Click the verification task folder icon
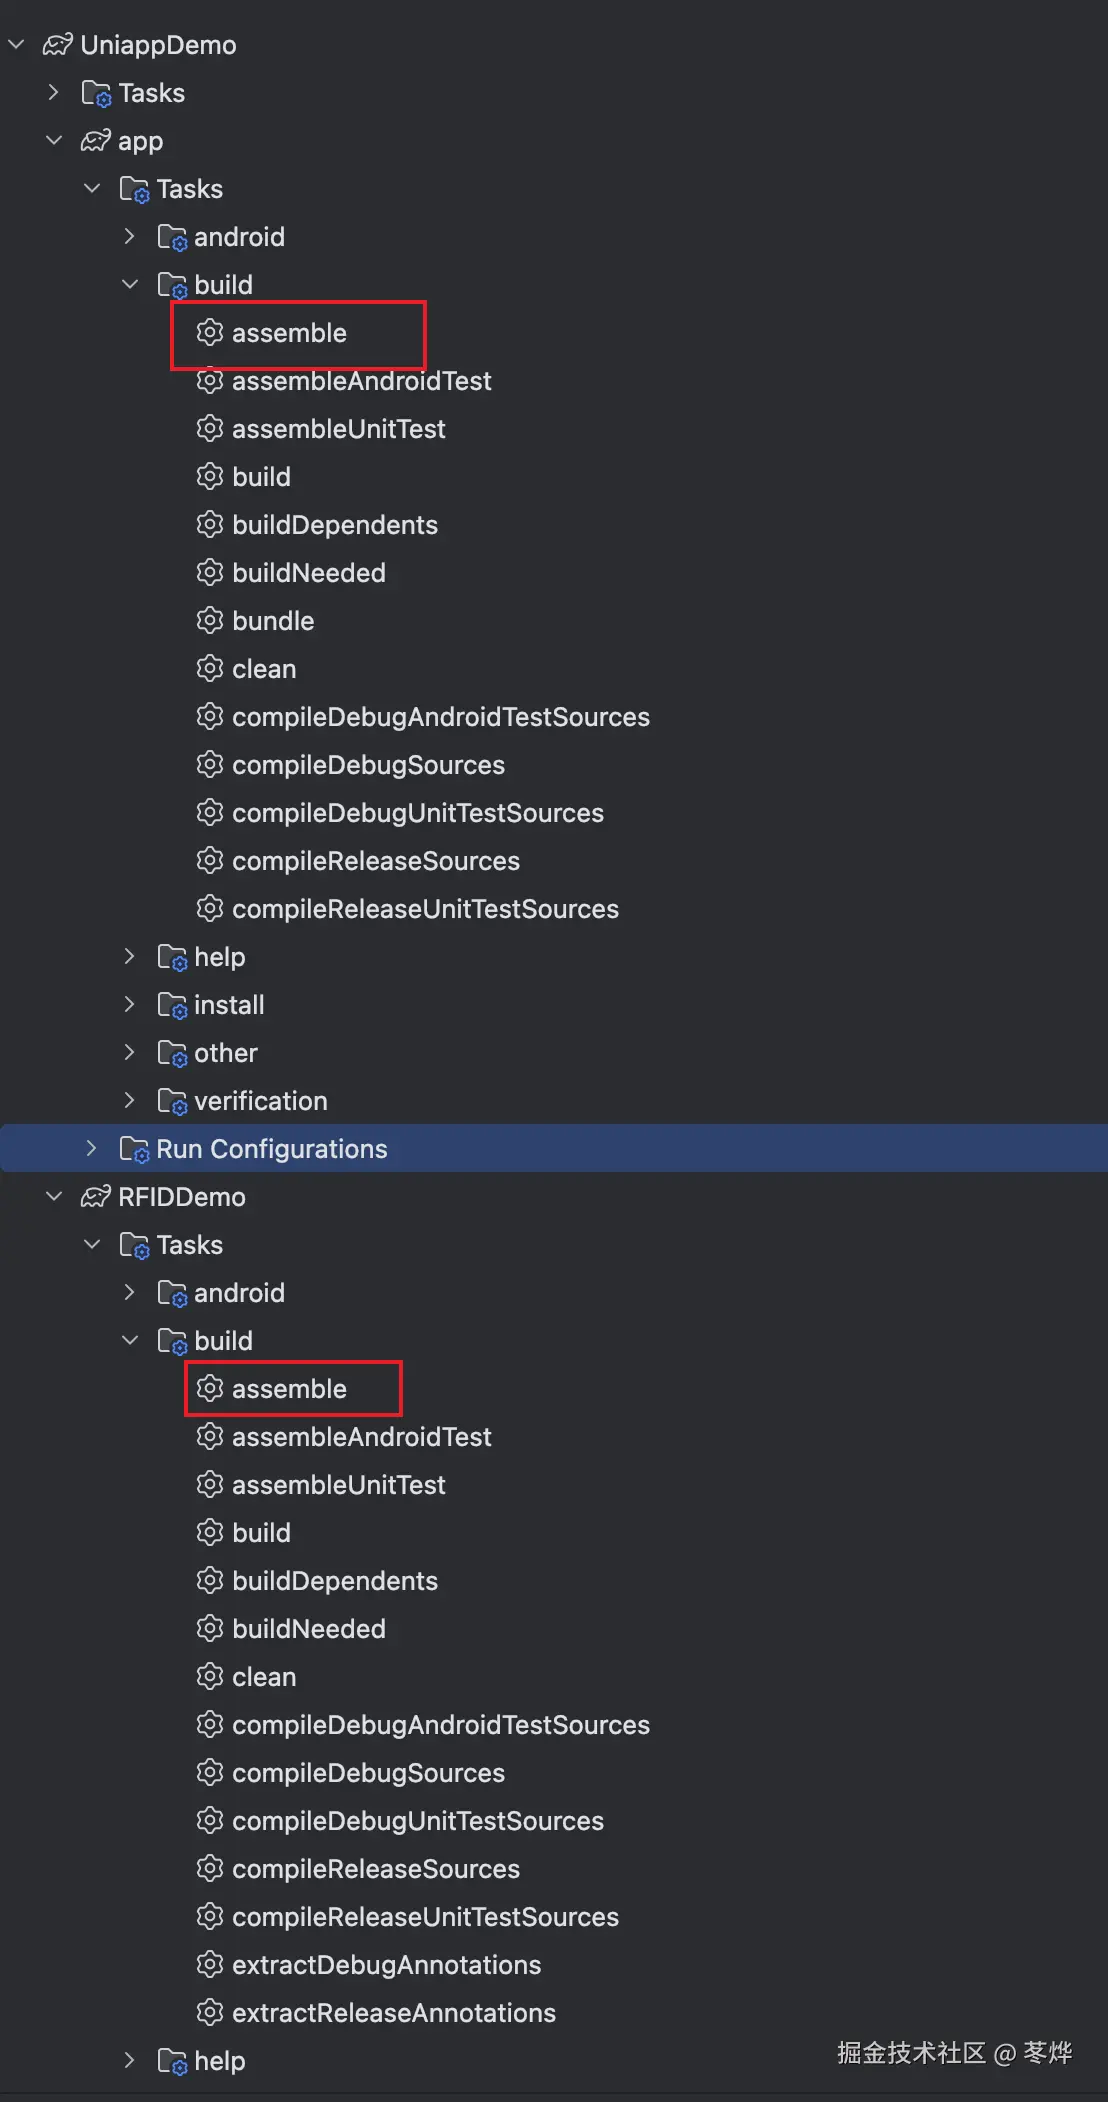1108x2102 pixels. point(172,1101)
